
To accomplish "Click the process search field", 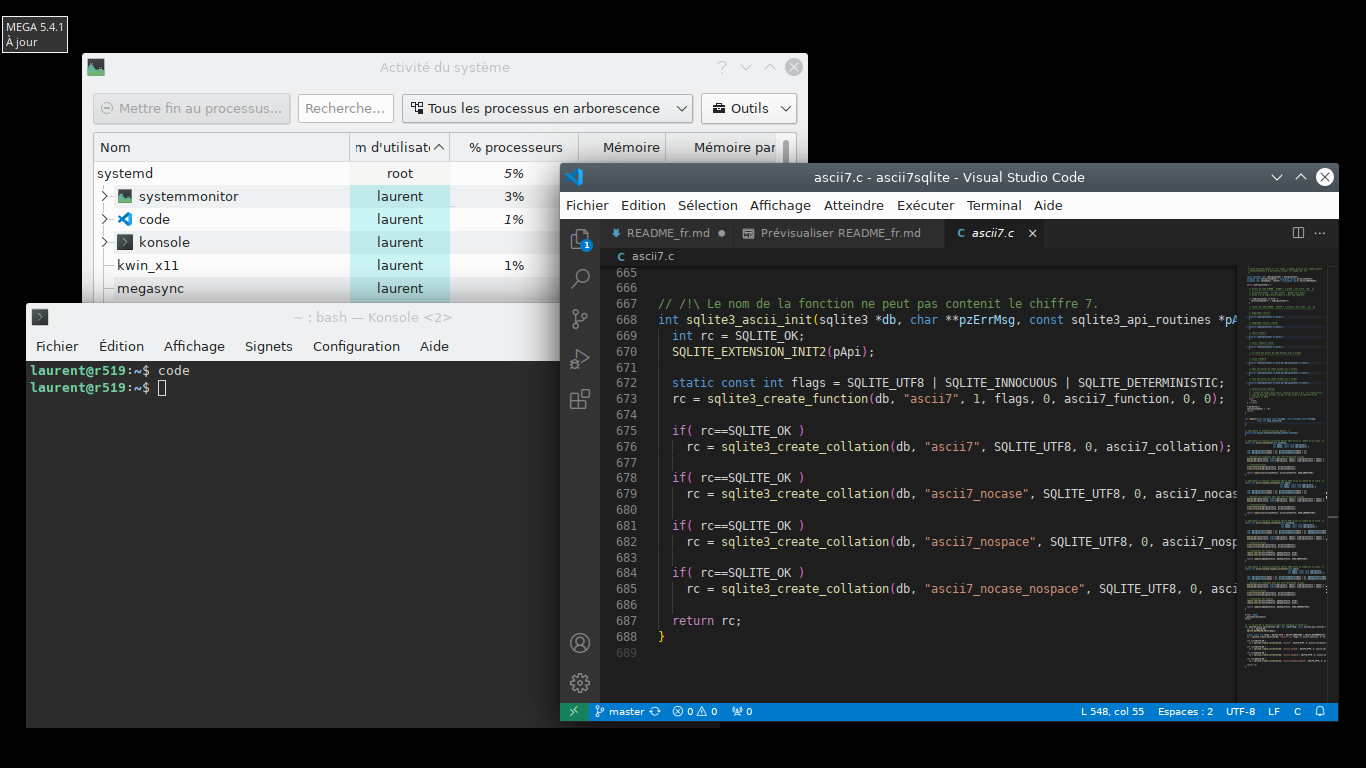I will tap(345, 108).
